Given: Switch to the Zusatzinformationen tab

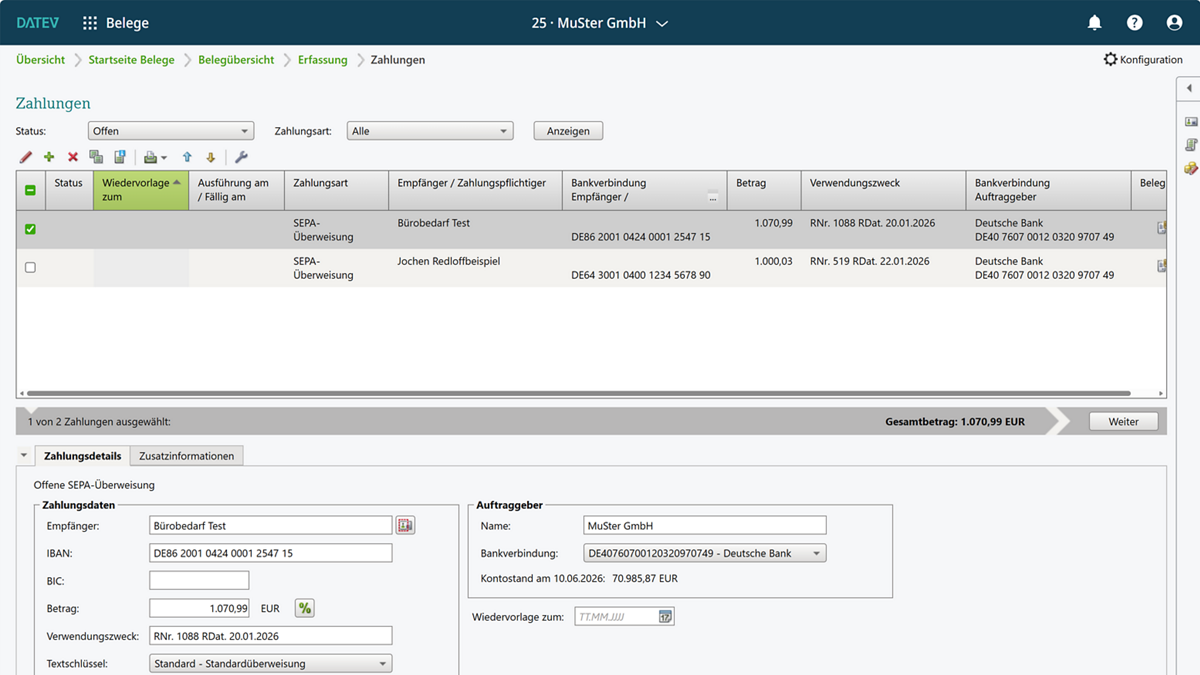Looking at the screenshot, I should (187, 456).
